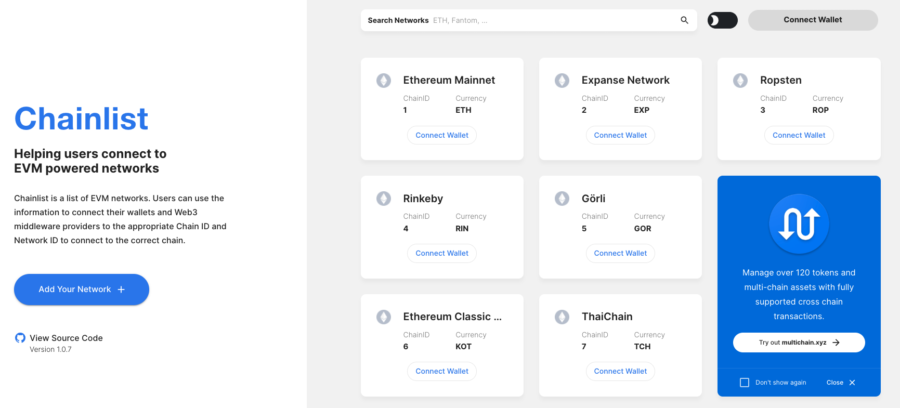
Task: Click the truncated Ethereum Classic card title
Action: (x=452, y=317)
